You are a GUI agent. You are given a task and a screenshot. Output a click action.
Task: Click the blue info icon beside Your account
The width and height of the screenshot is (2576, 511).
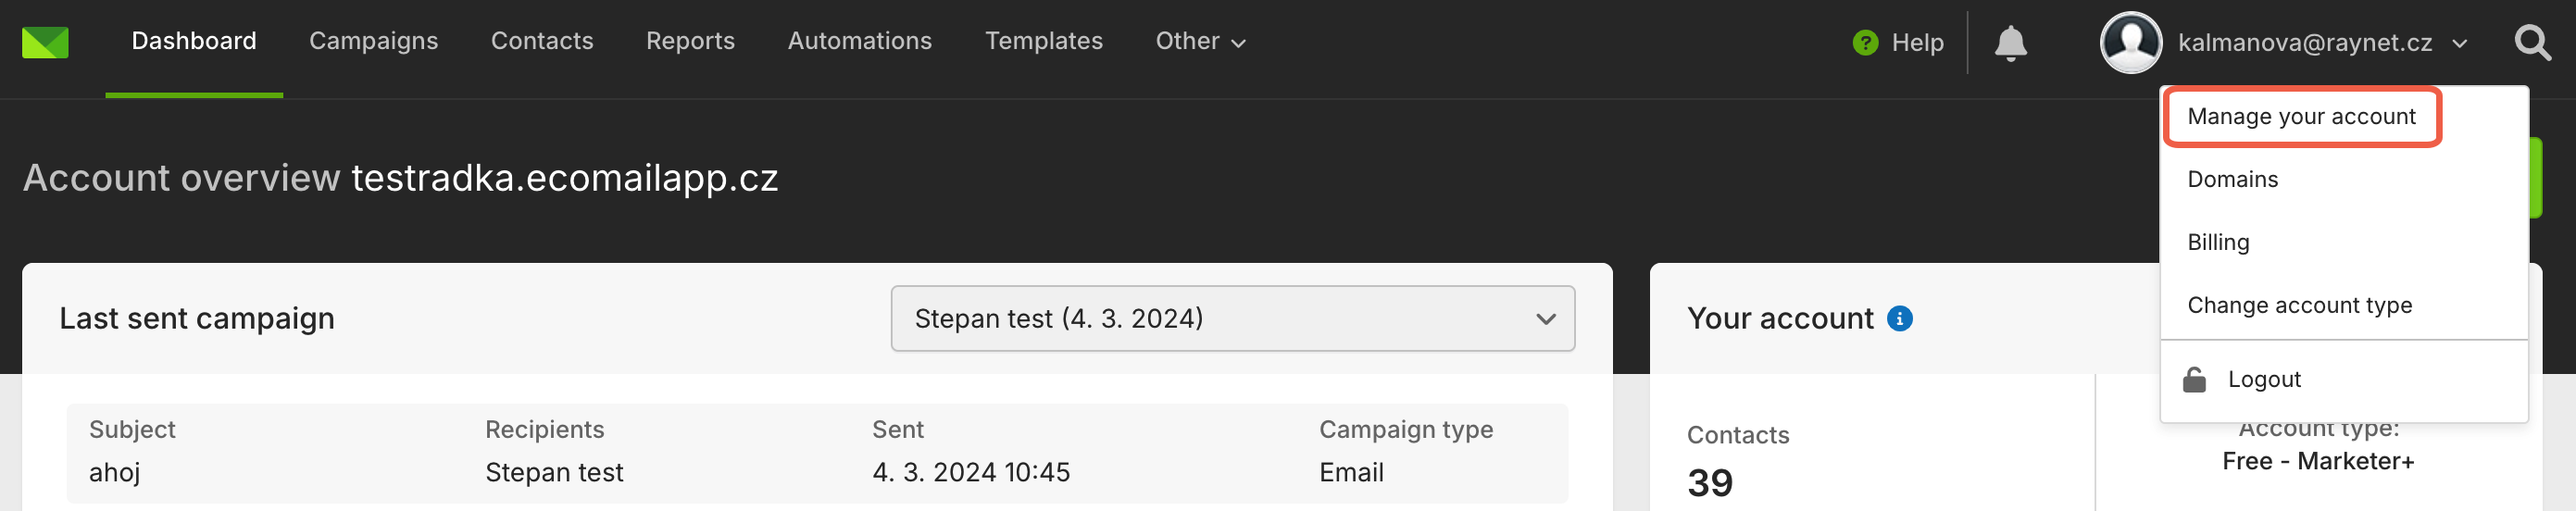pos(1899,319)
